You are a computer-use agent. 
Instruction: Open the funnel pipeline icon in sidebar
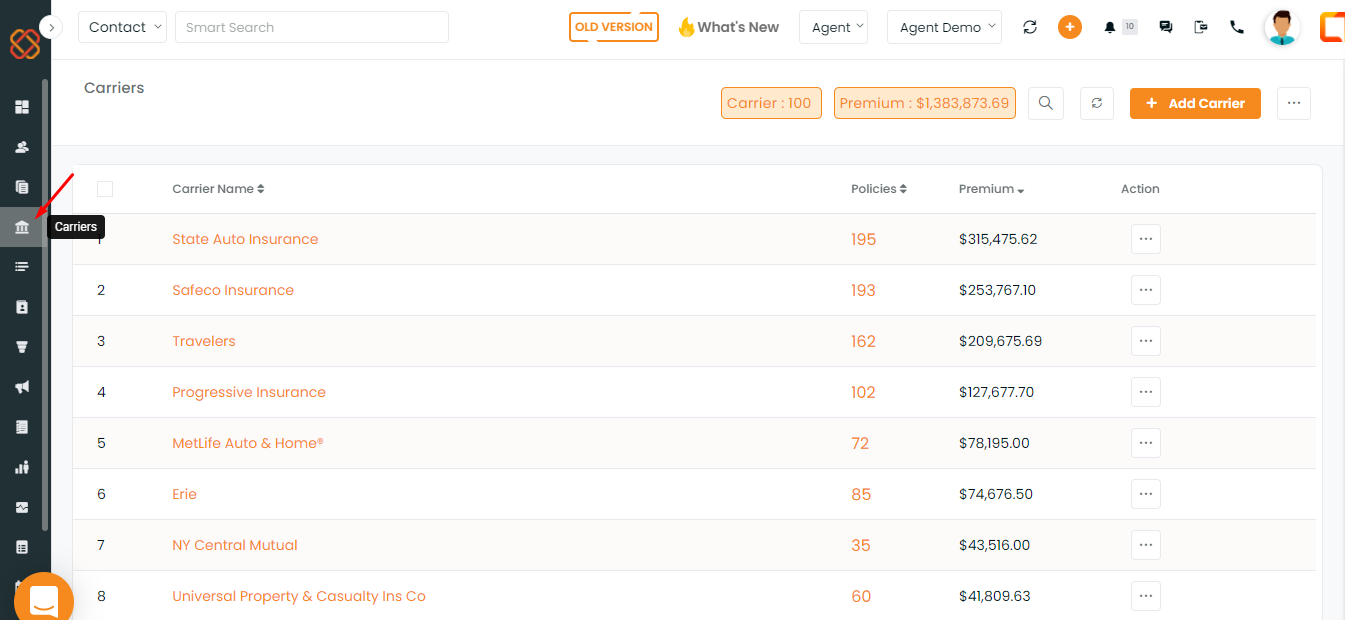coord(22,347)
